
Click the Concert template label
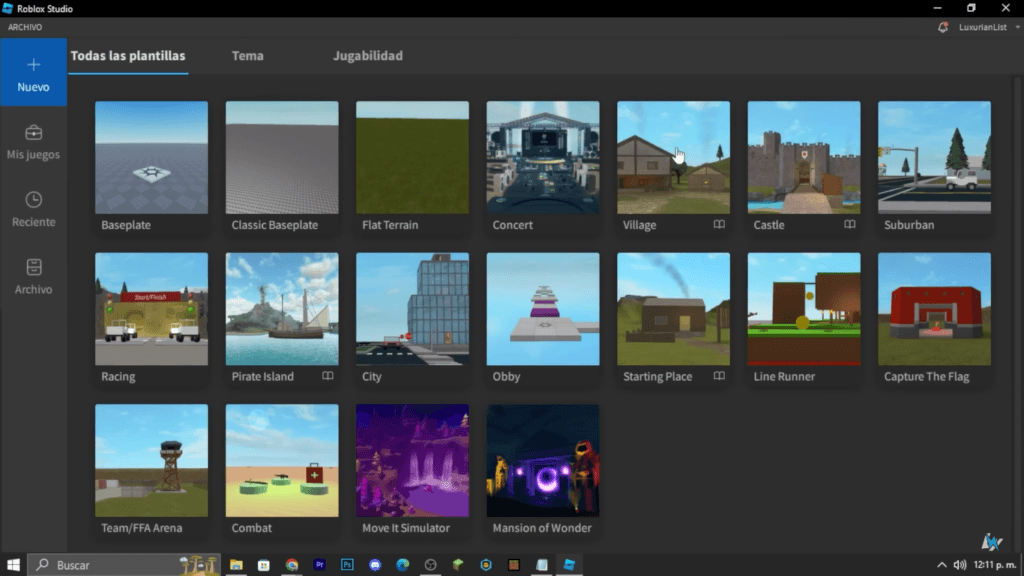513,225
